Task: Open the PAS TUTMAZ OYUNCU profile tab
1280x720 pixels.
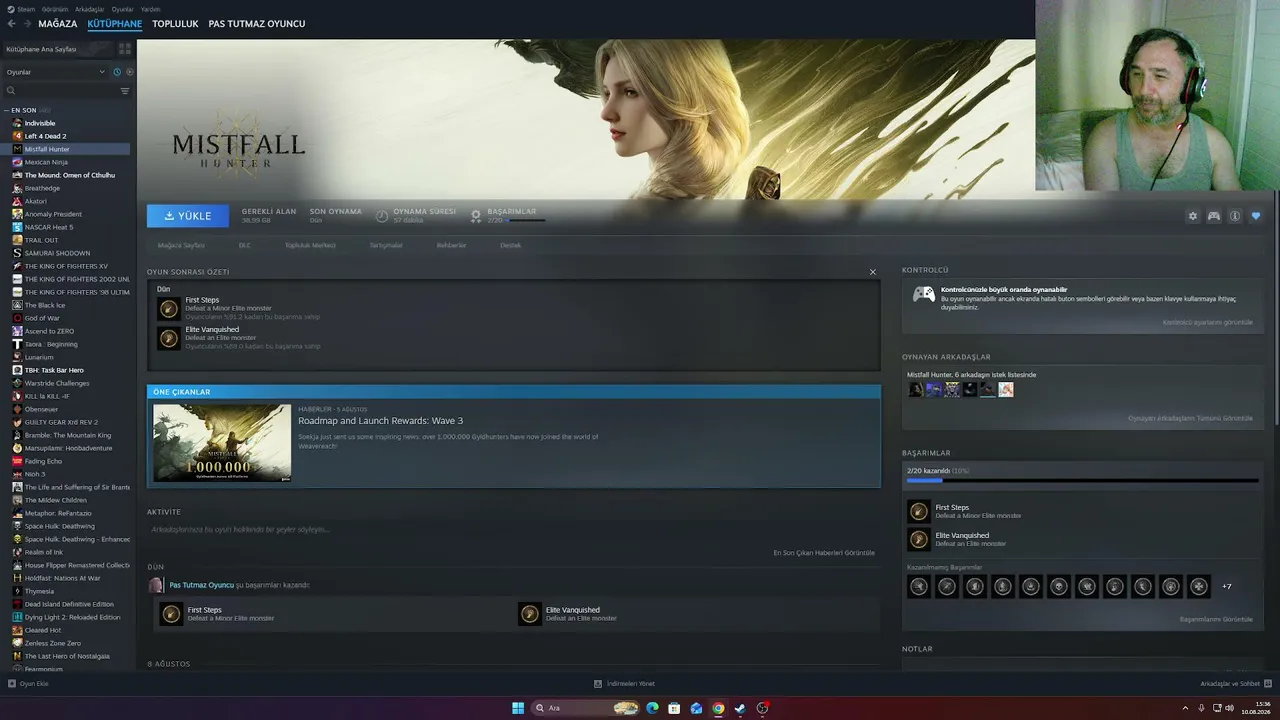Action: click(257, 24)
